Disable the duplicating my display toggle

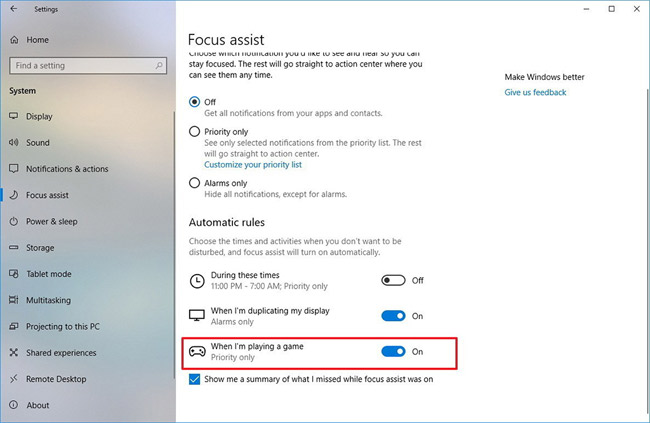393,316
